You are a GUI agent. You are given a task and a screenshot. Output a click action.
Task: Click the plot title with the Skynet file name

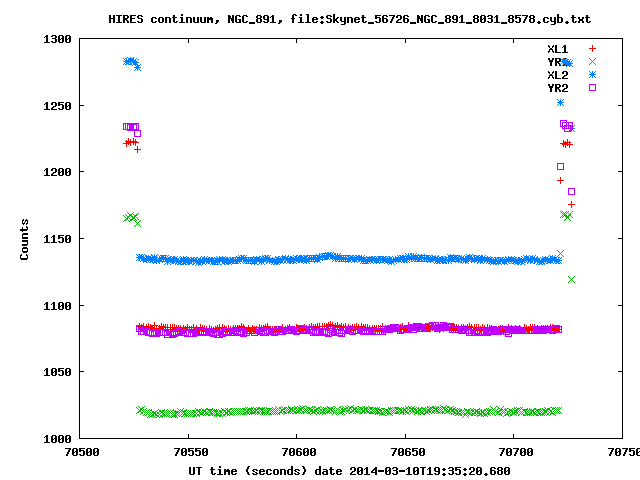[x=349, y=19]
